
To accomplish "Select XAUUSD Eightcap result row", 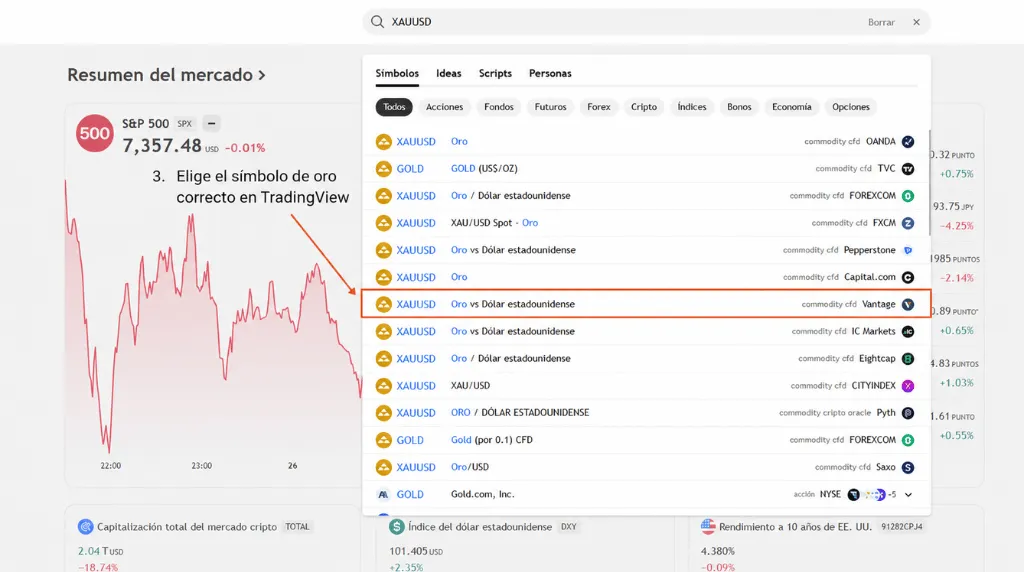I will [645, 358].
